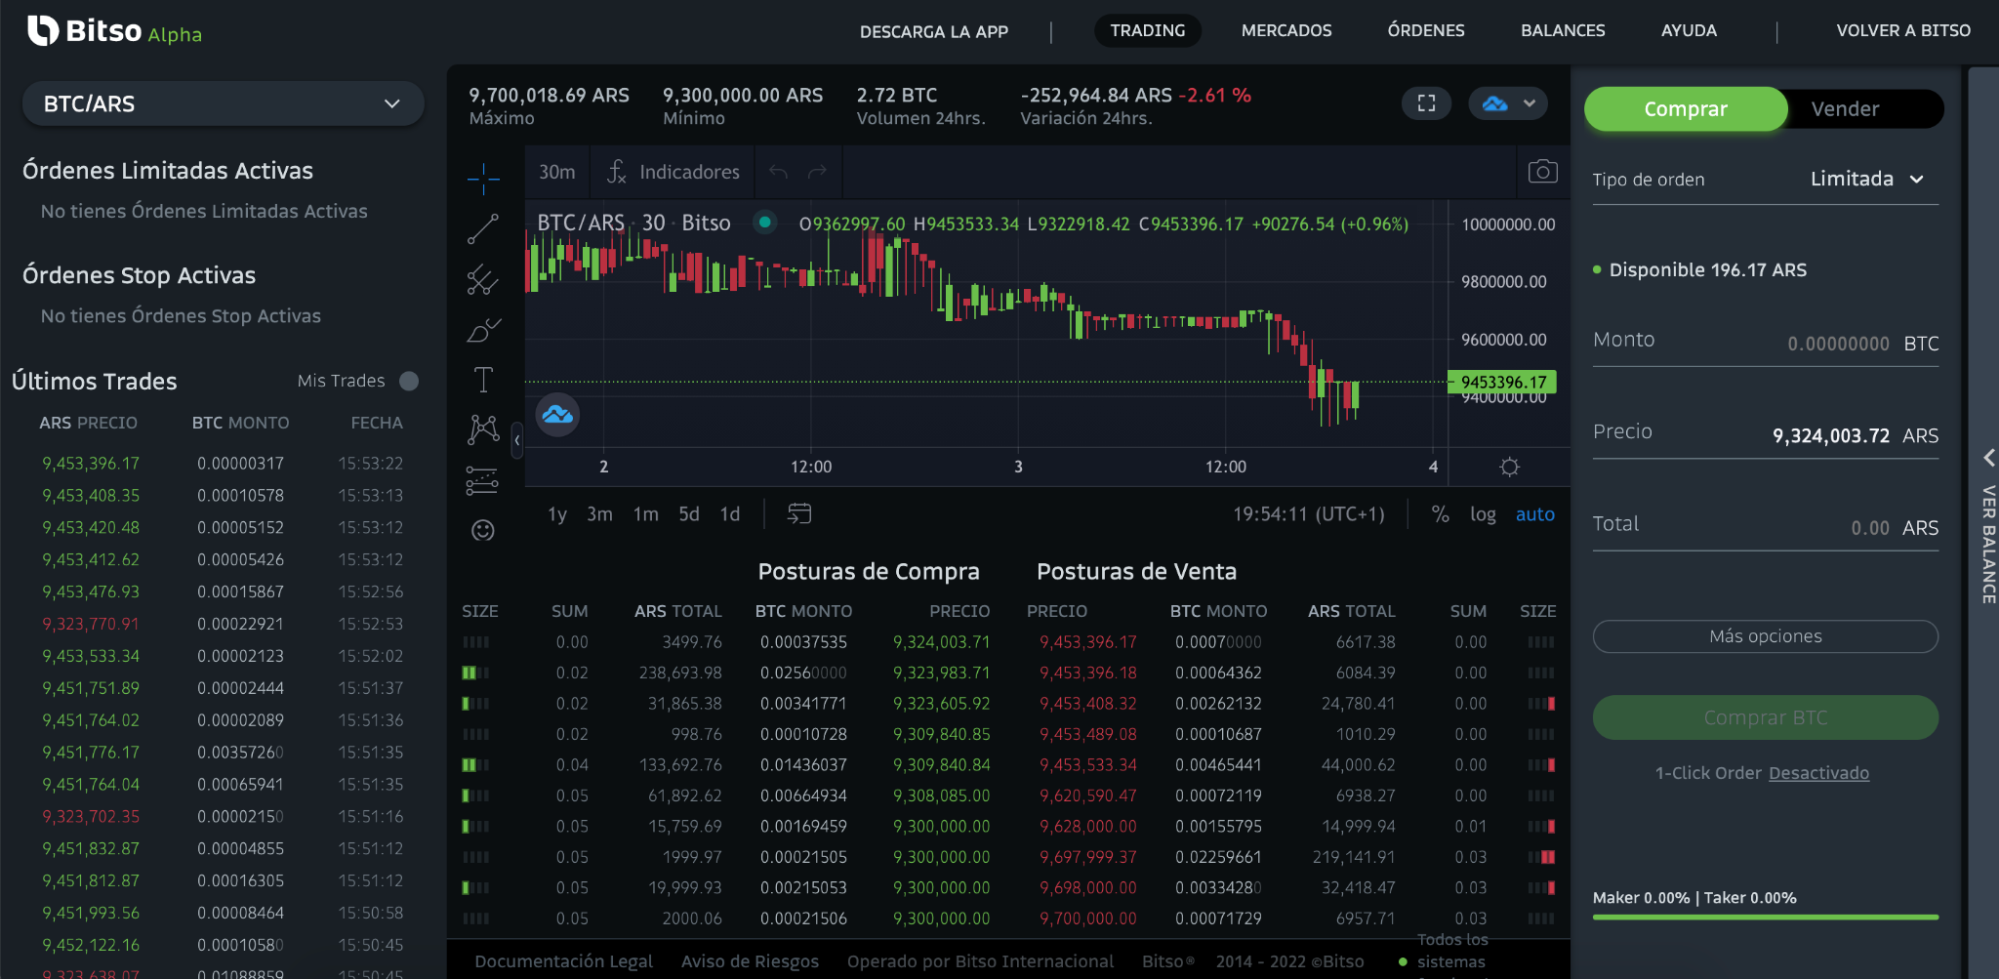Expand the VER BALANCE side panel
Screen dimensions: 1999x980
click(x=1987, y=523)
